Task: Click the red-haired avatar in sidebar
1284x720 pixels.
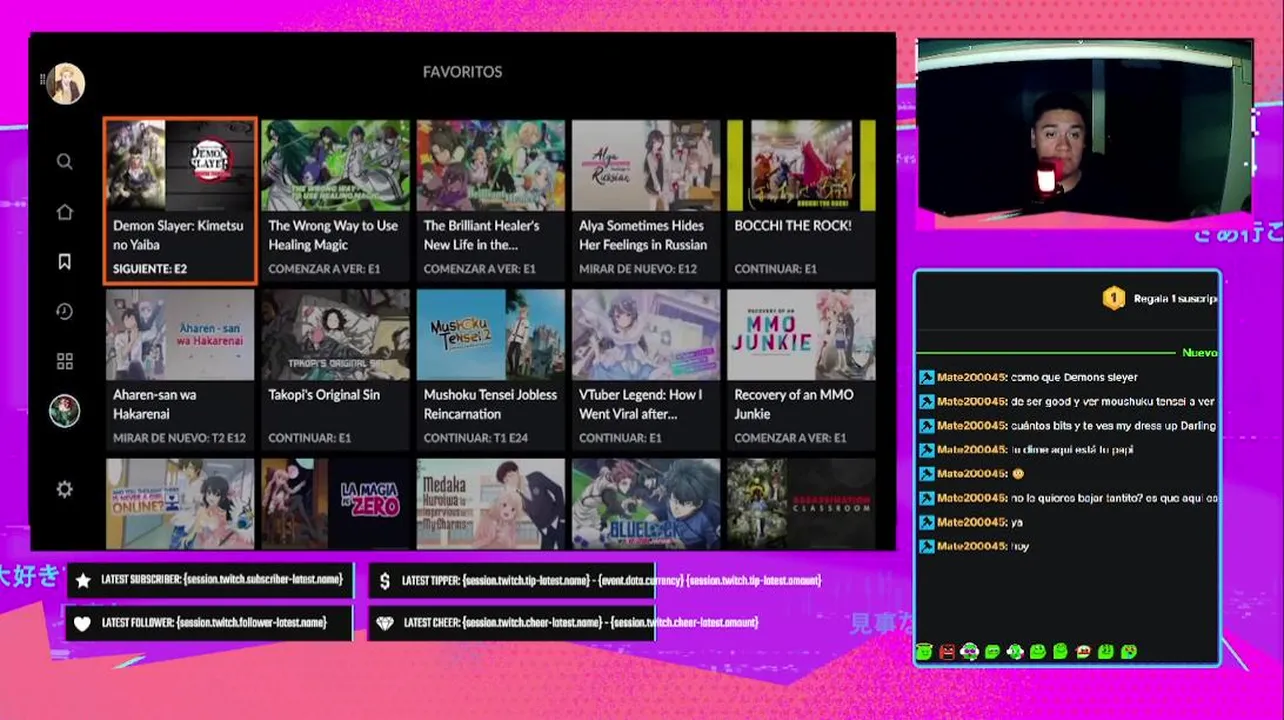Action: 65,411
